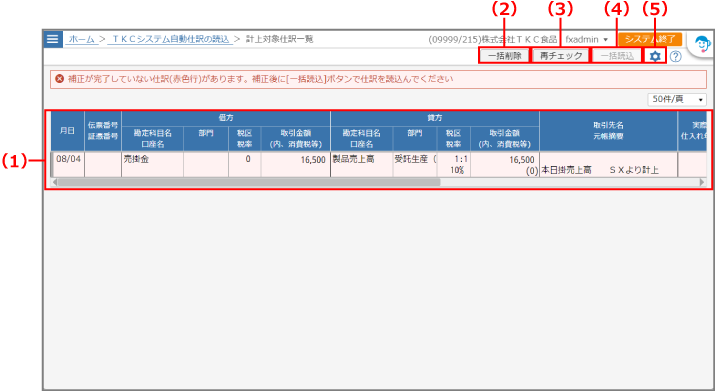Screen dimensions: 715x391
Task: Open the fxadmin user dropdown
Action: coord(586,39)
